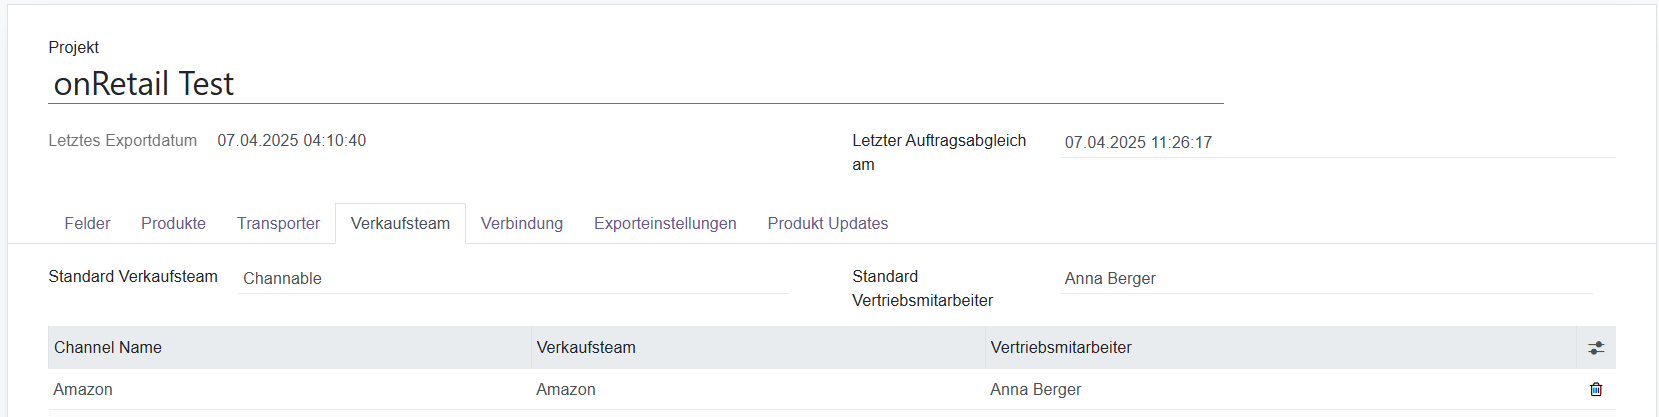Open Standard Vertriebsmitarbeiter dropdown Anna Berger

(1326, 278)
